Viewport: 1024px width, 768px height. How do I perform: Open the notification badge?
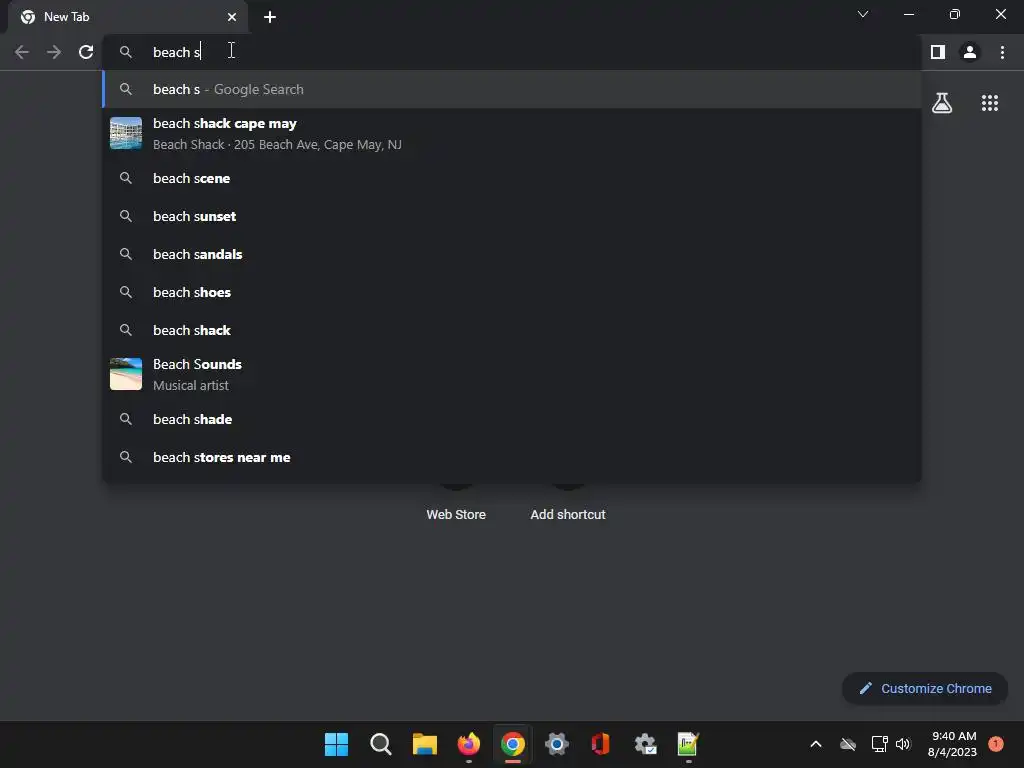point(996,744)
